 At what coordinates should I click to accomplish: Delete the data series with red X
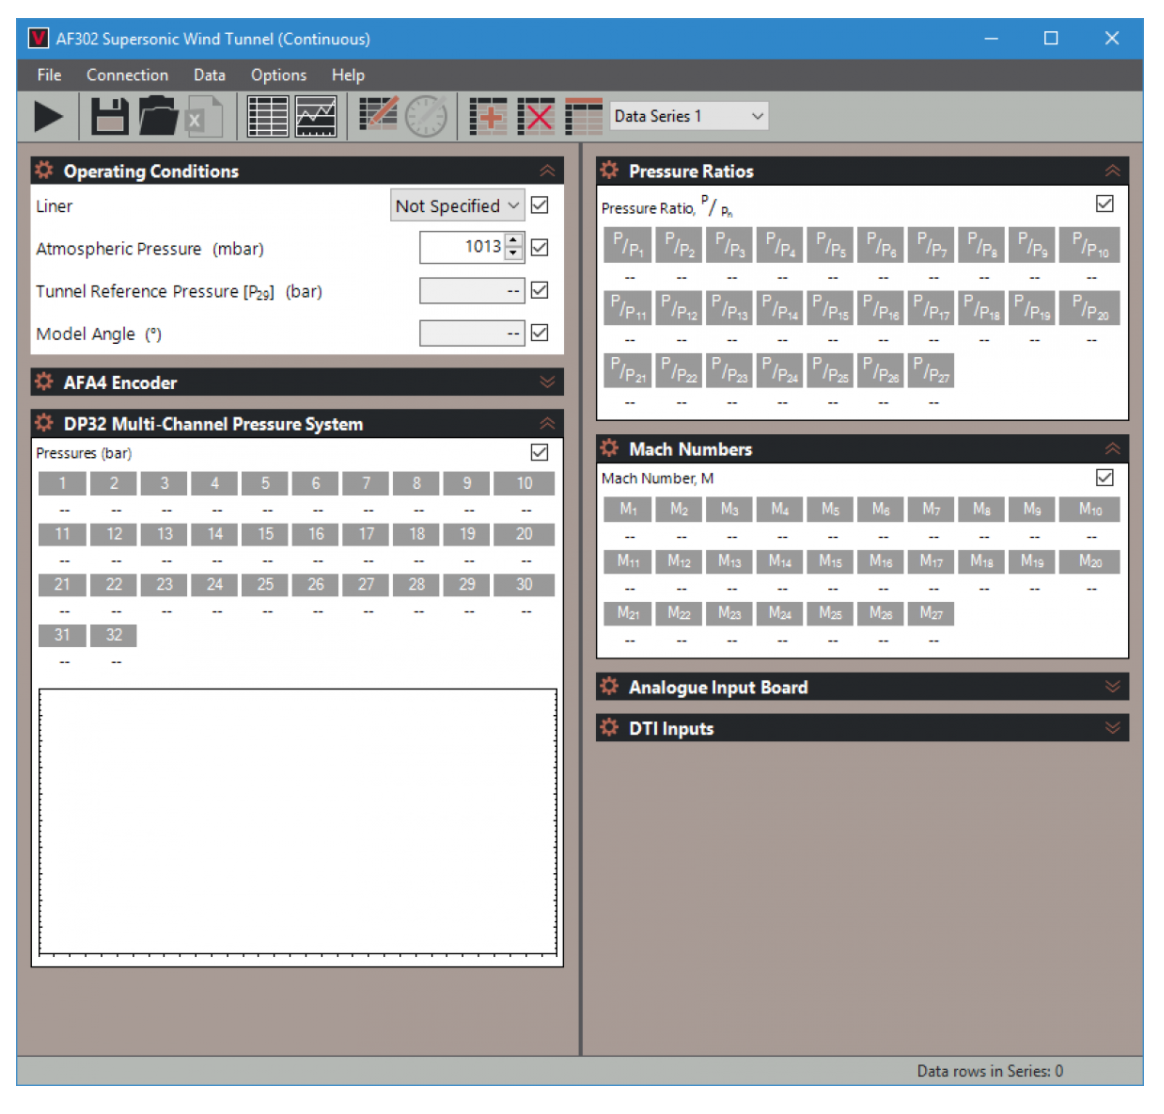(x=536, y=117)
